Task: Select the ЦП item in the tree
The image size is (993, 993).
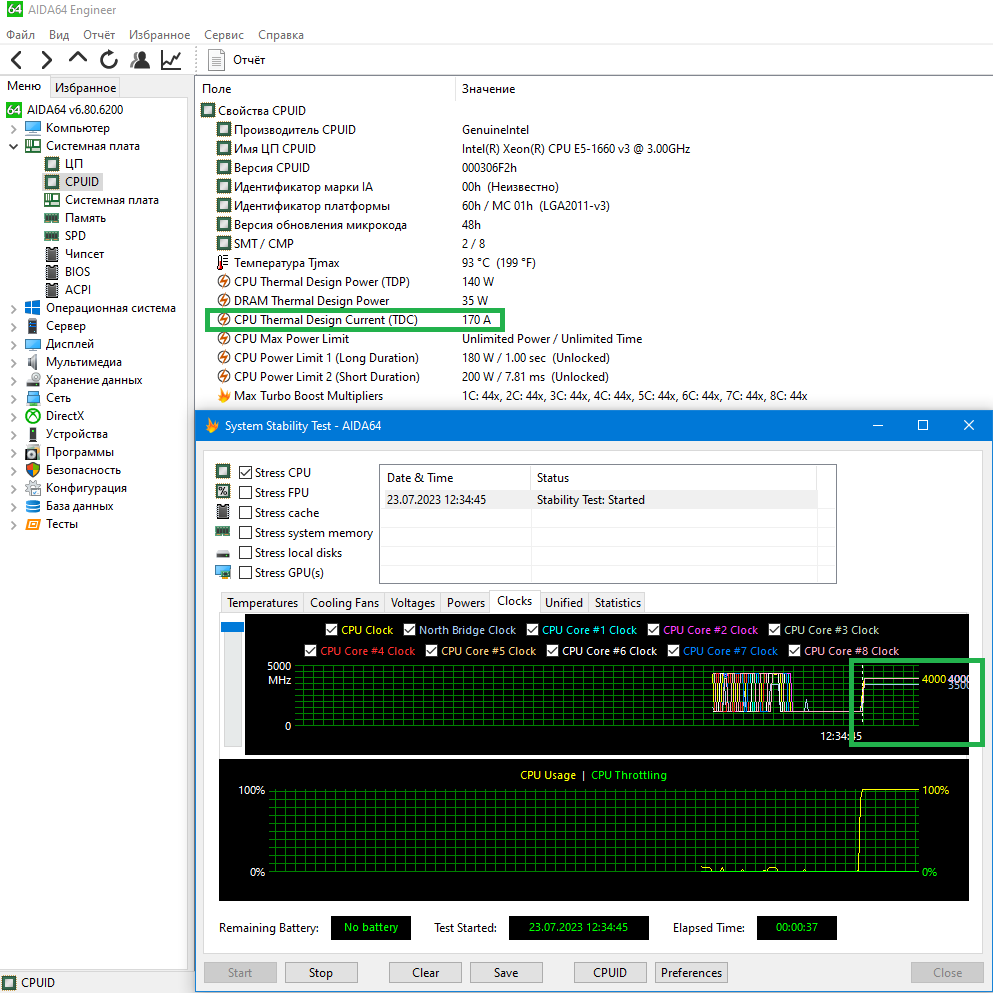Action: tap(73, 164)
